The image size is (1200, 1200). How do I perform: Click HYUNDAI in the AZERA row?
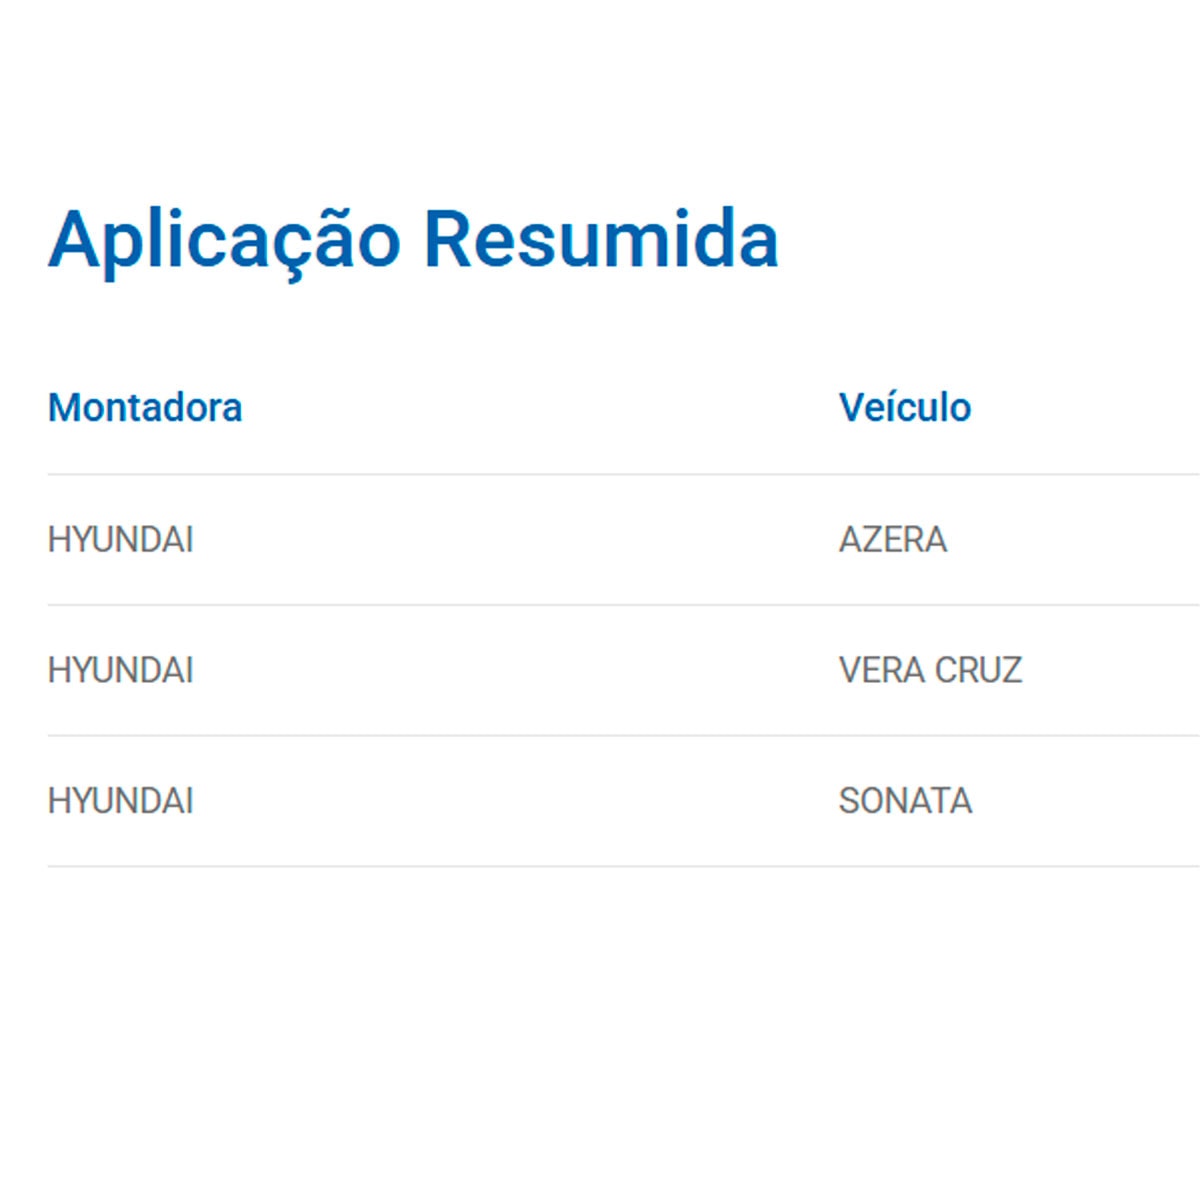pos(121,540)
